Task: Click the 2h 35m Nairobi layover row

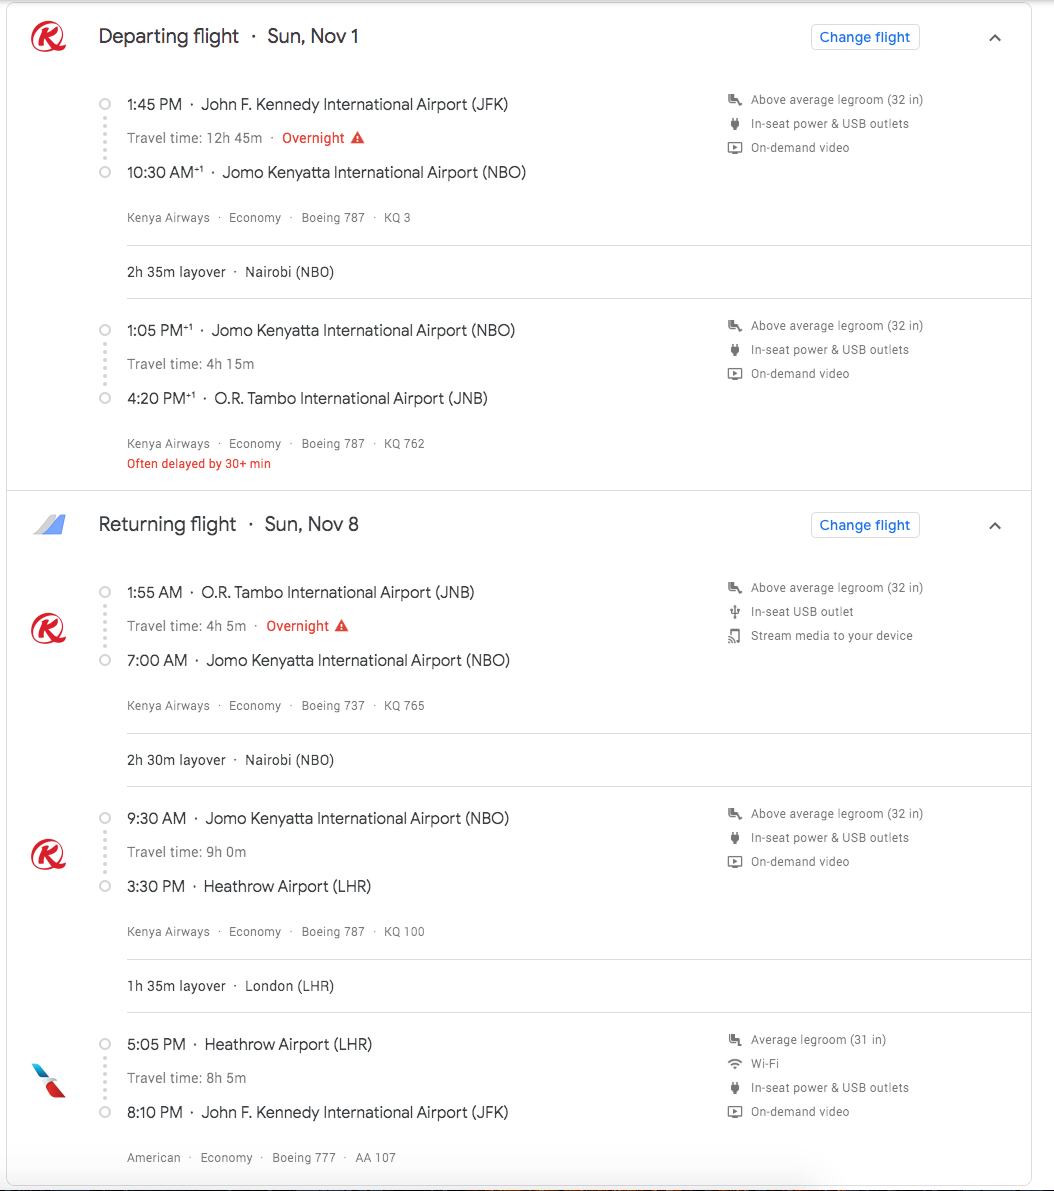Action: (x=230, y=272)
